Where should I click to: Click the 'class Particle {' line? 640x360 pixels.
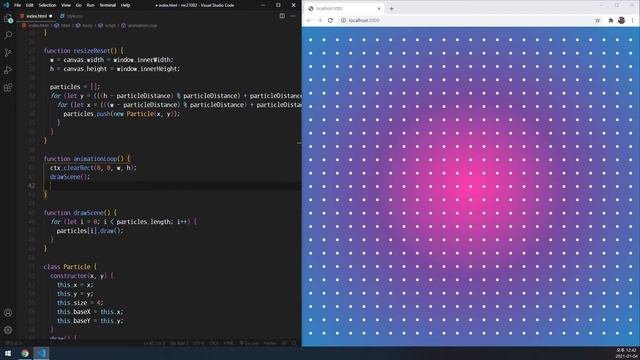pyautogui.click(x=70, y=267)
